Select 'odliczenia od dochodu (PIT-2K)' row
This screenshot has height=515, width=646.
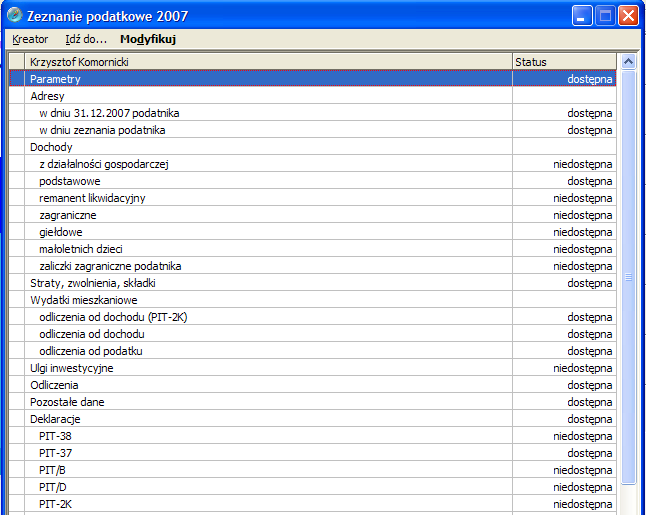[313, 317]
